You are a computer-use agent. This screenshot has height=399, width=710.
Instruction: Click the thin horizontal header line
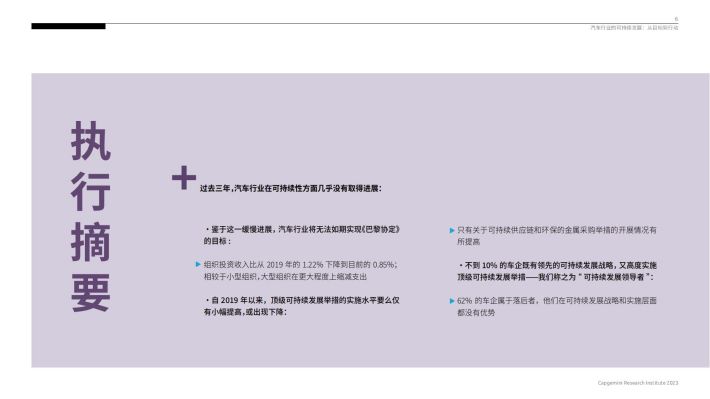tap(392, 24)
